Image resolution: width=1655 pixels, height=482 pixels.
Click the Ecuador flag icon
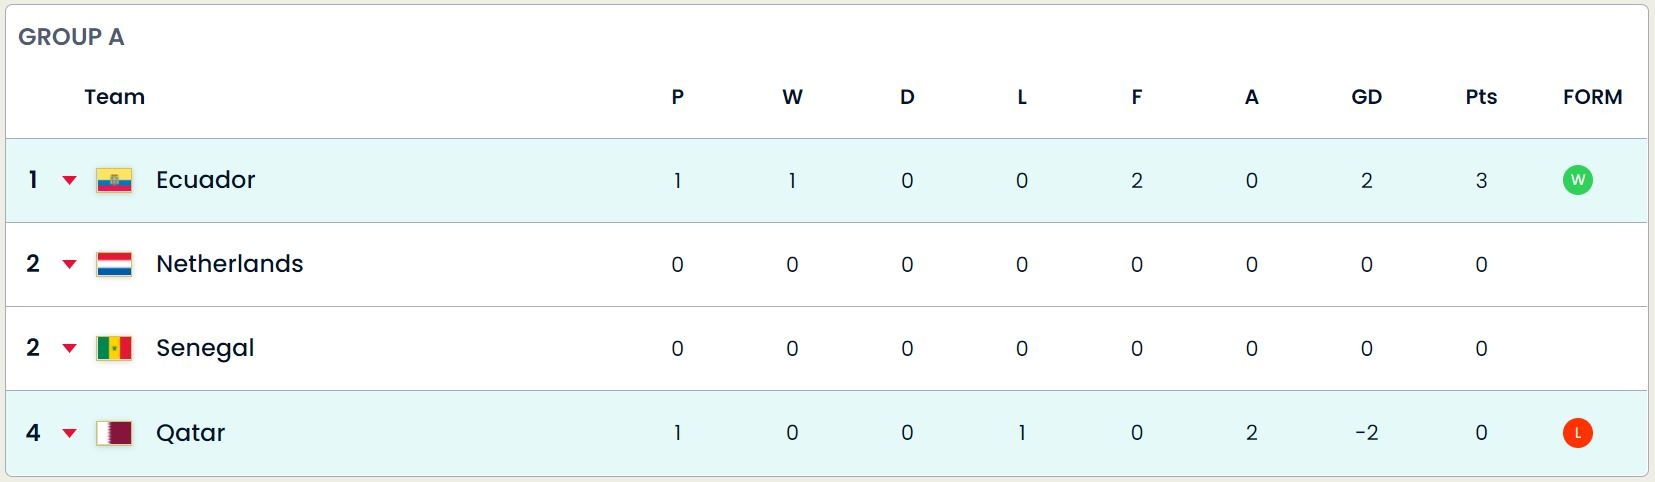114,181
